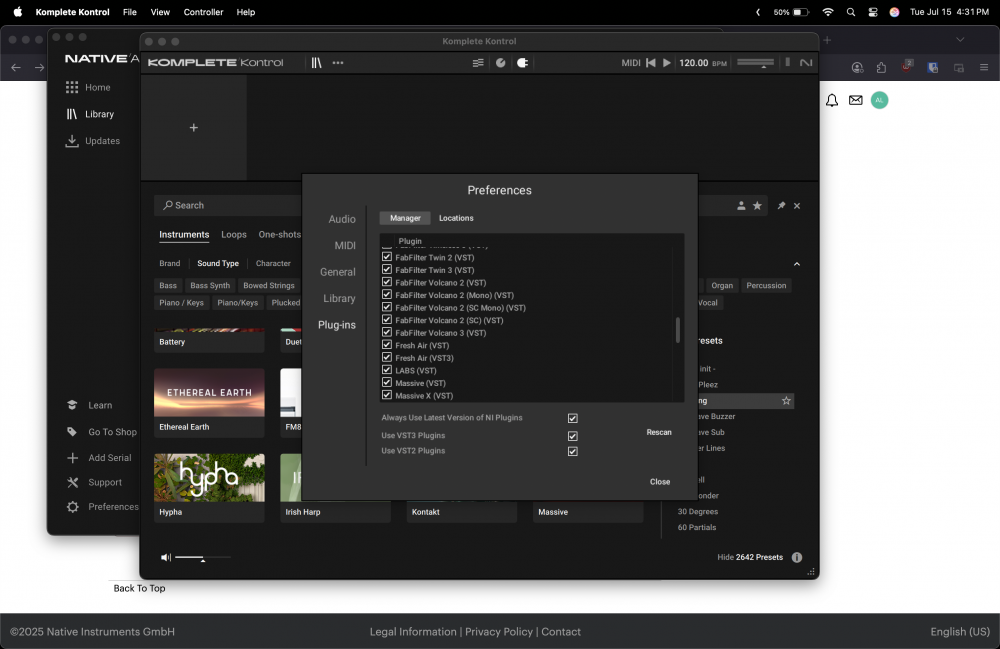Toggle Use VST2 Plugins checkbox
Screen dimensions: 1000x649
(573, 451)
